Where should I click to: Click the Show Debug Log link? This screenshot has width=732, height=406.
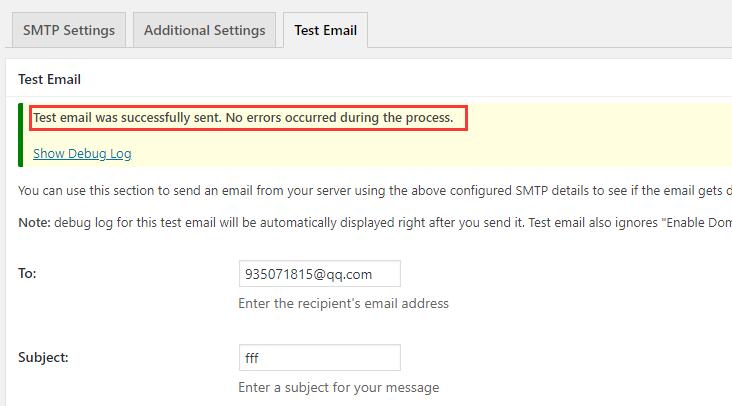82,154
